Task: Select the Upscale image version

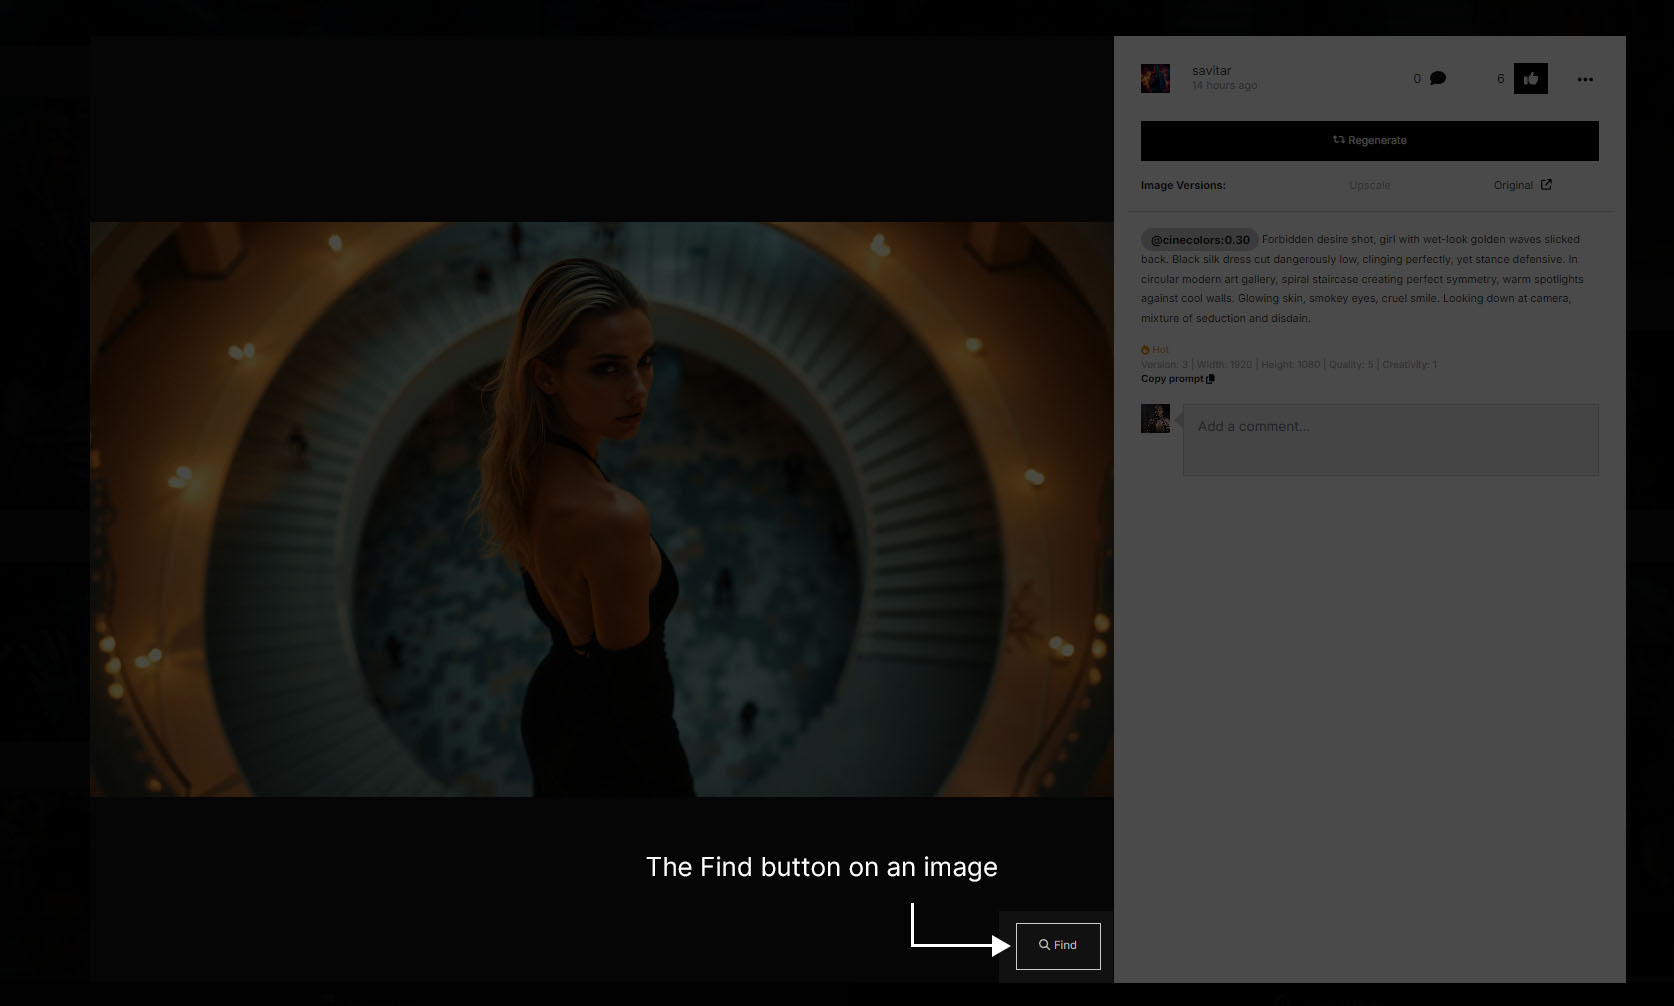Action: click(1369, 185)
